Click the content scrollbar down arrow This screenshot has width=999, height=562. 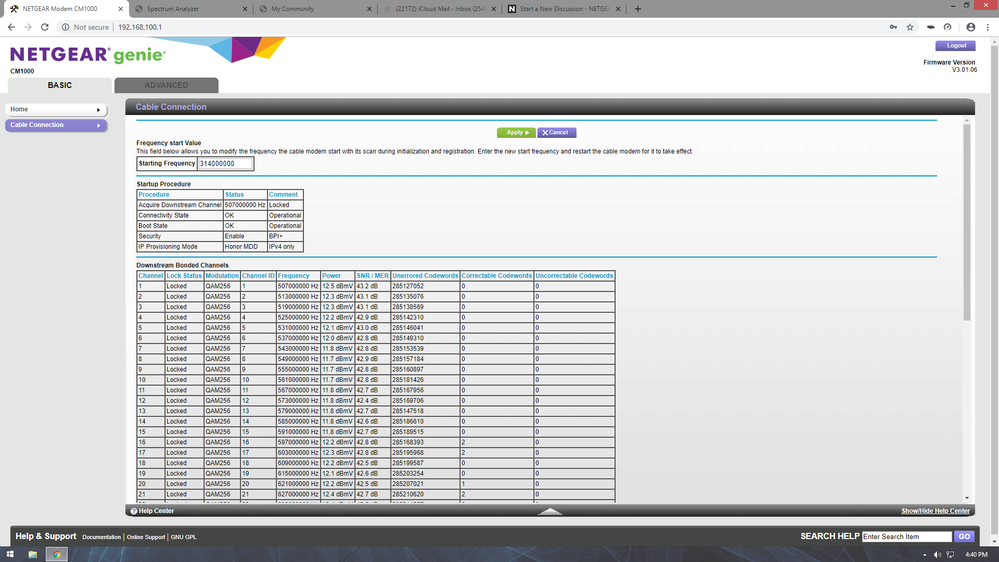click(x=967, y=498)
